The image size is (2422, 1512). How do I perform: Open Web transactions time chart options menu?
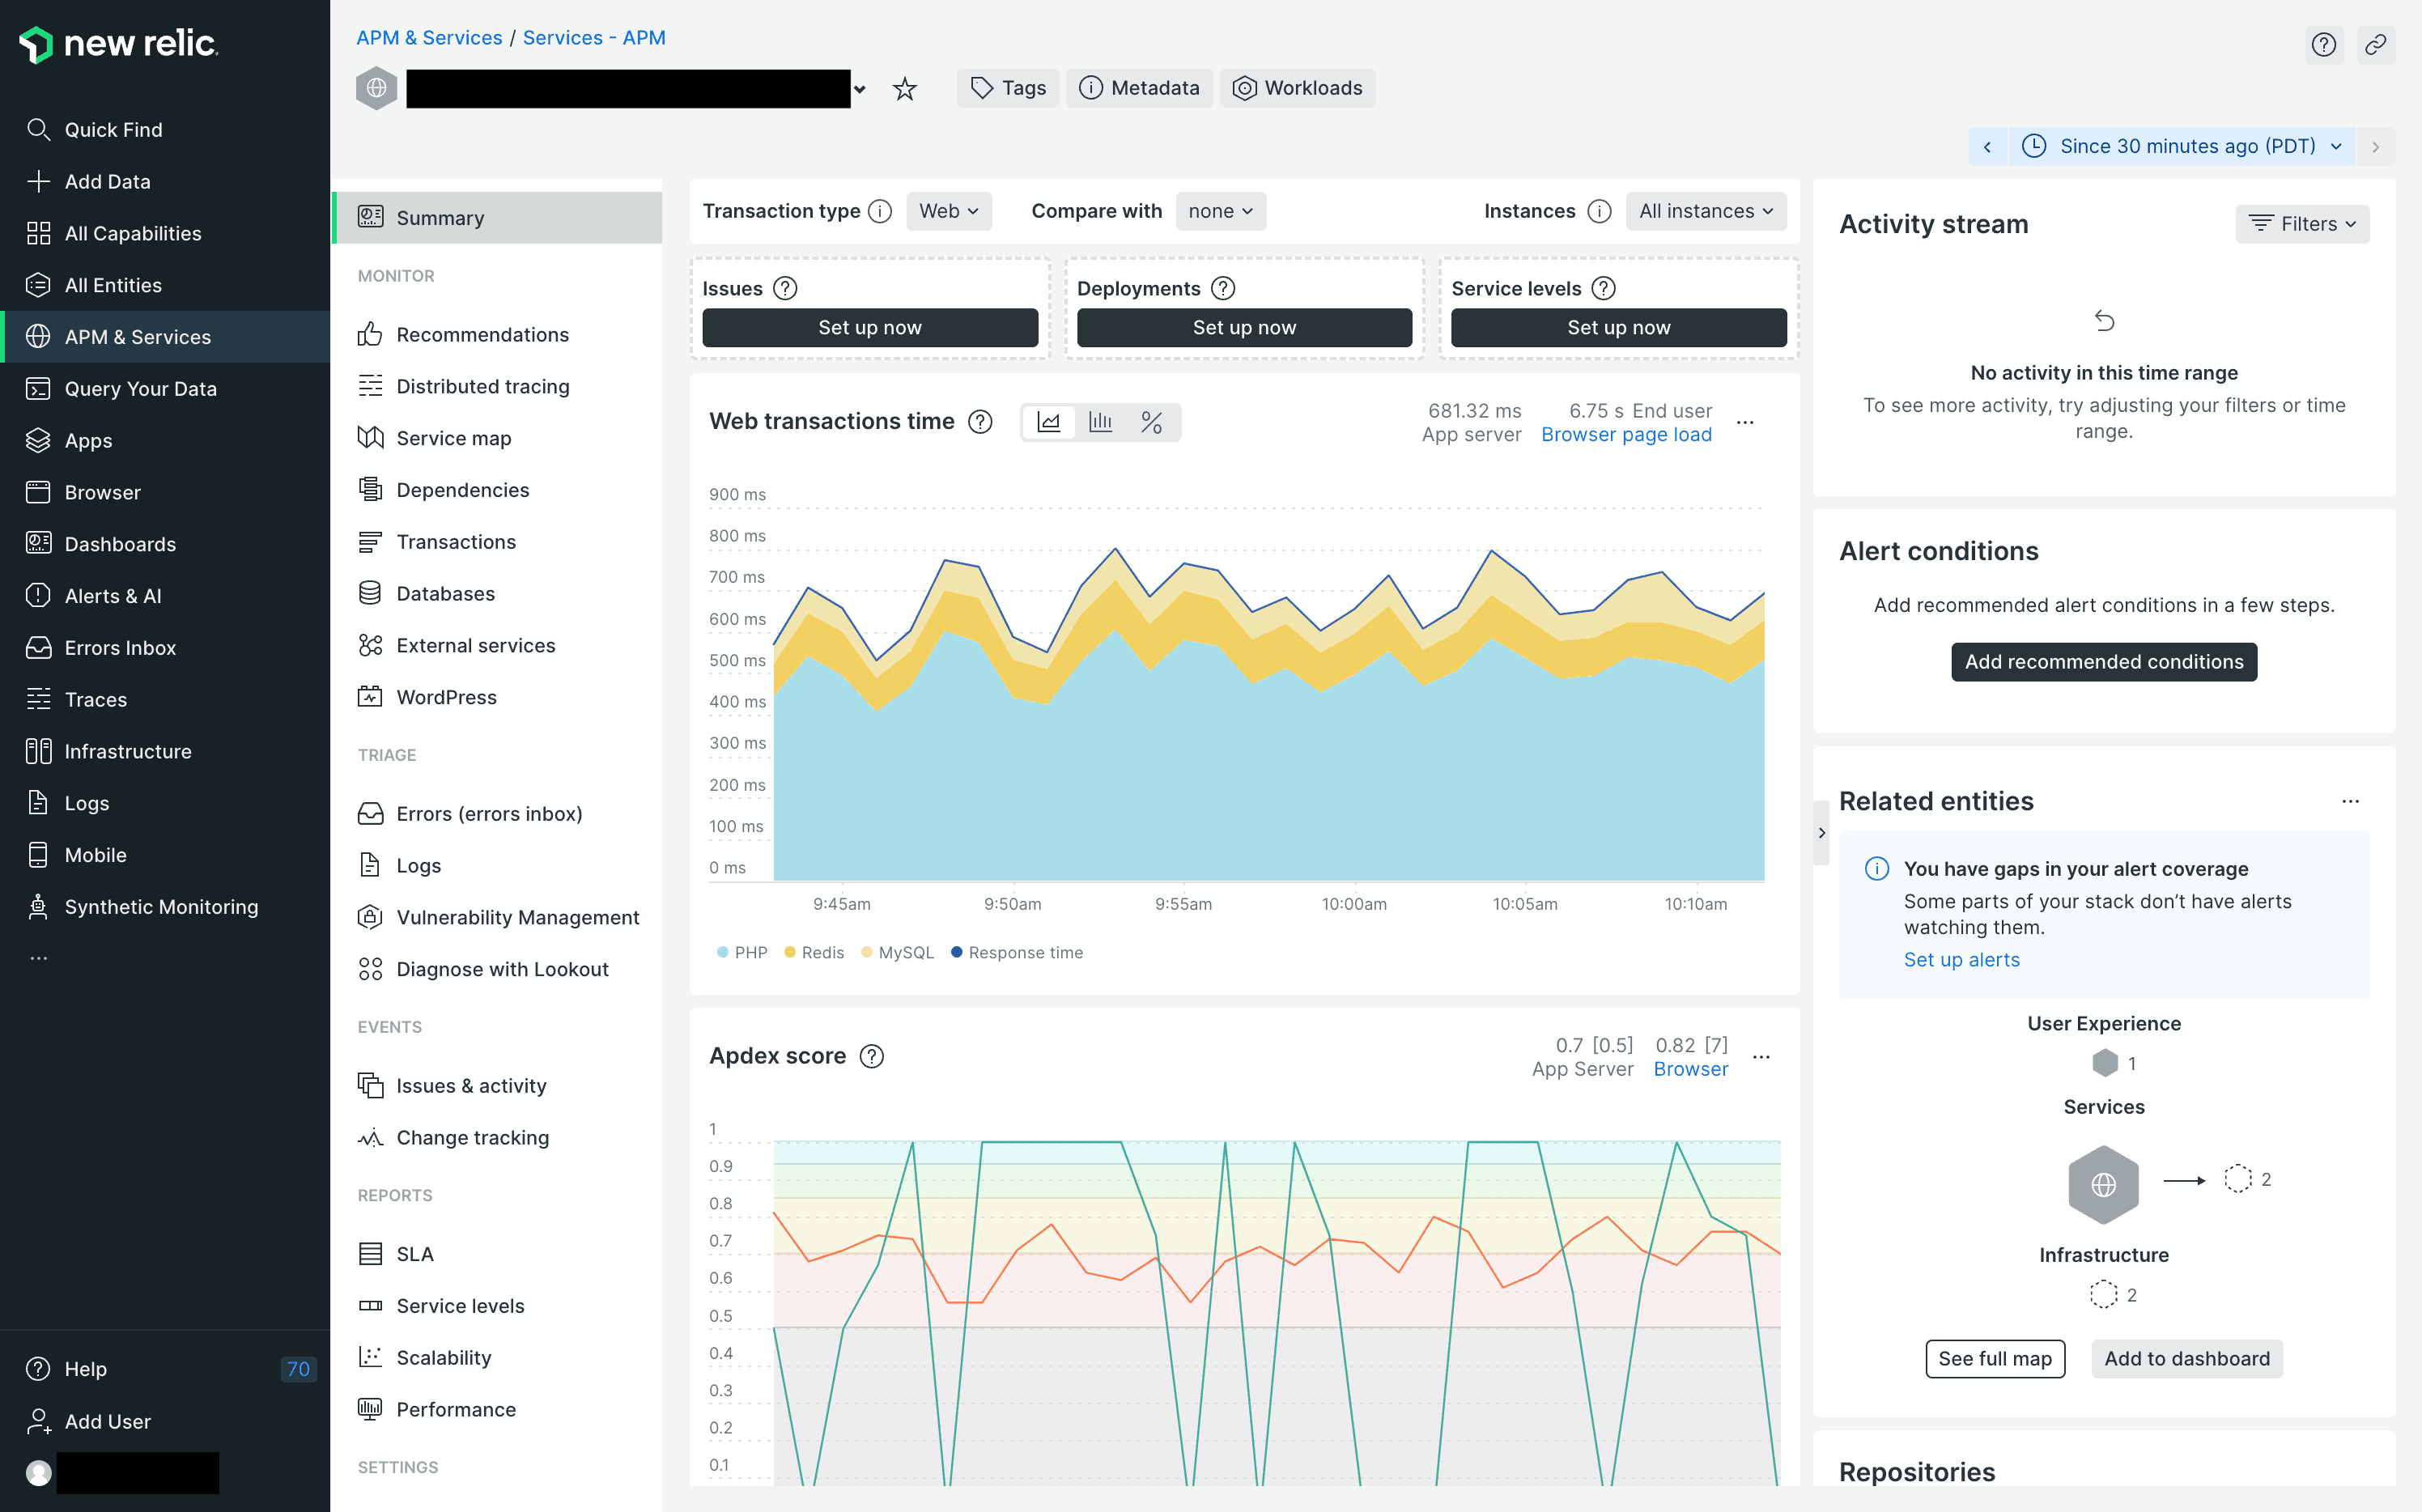pos(1745,423)
